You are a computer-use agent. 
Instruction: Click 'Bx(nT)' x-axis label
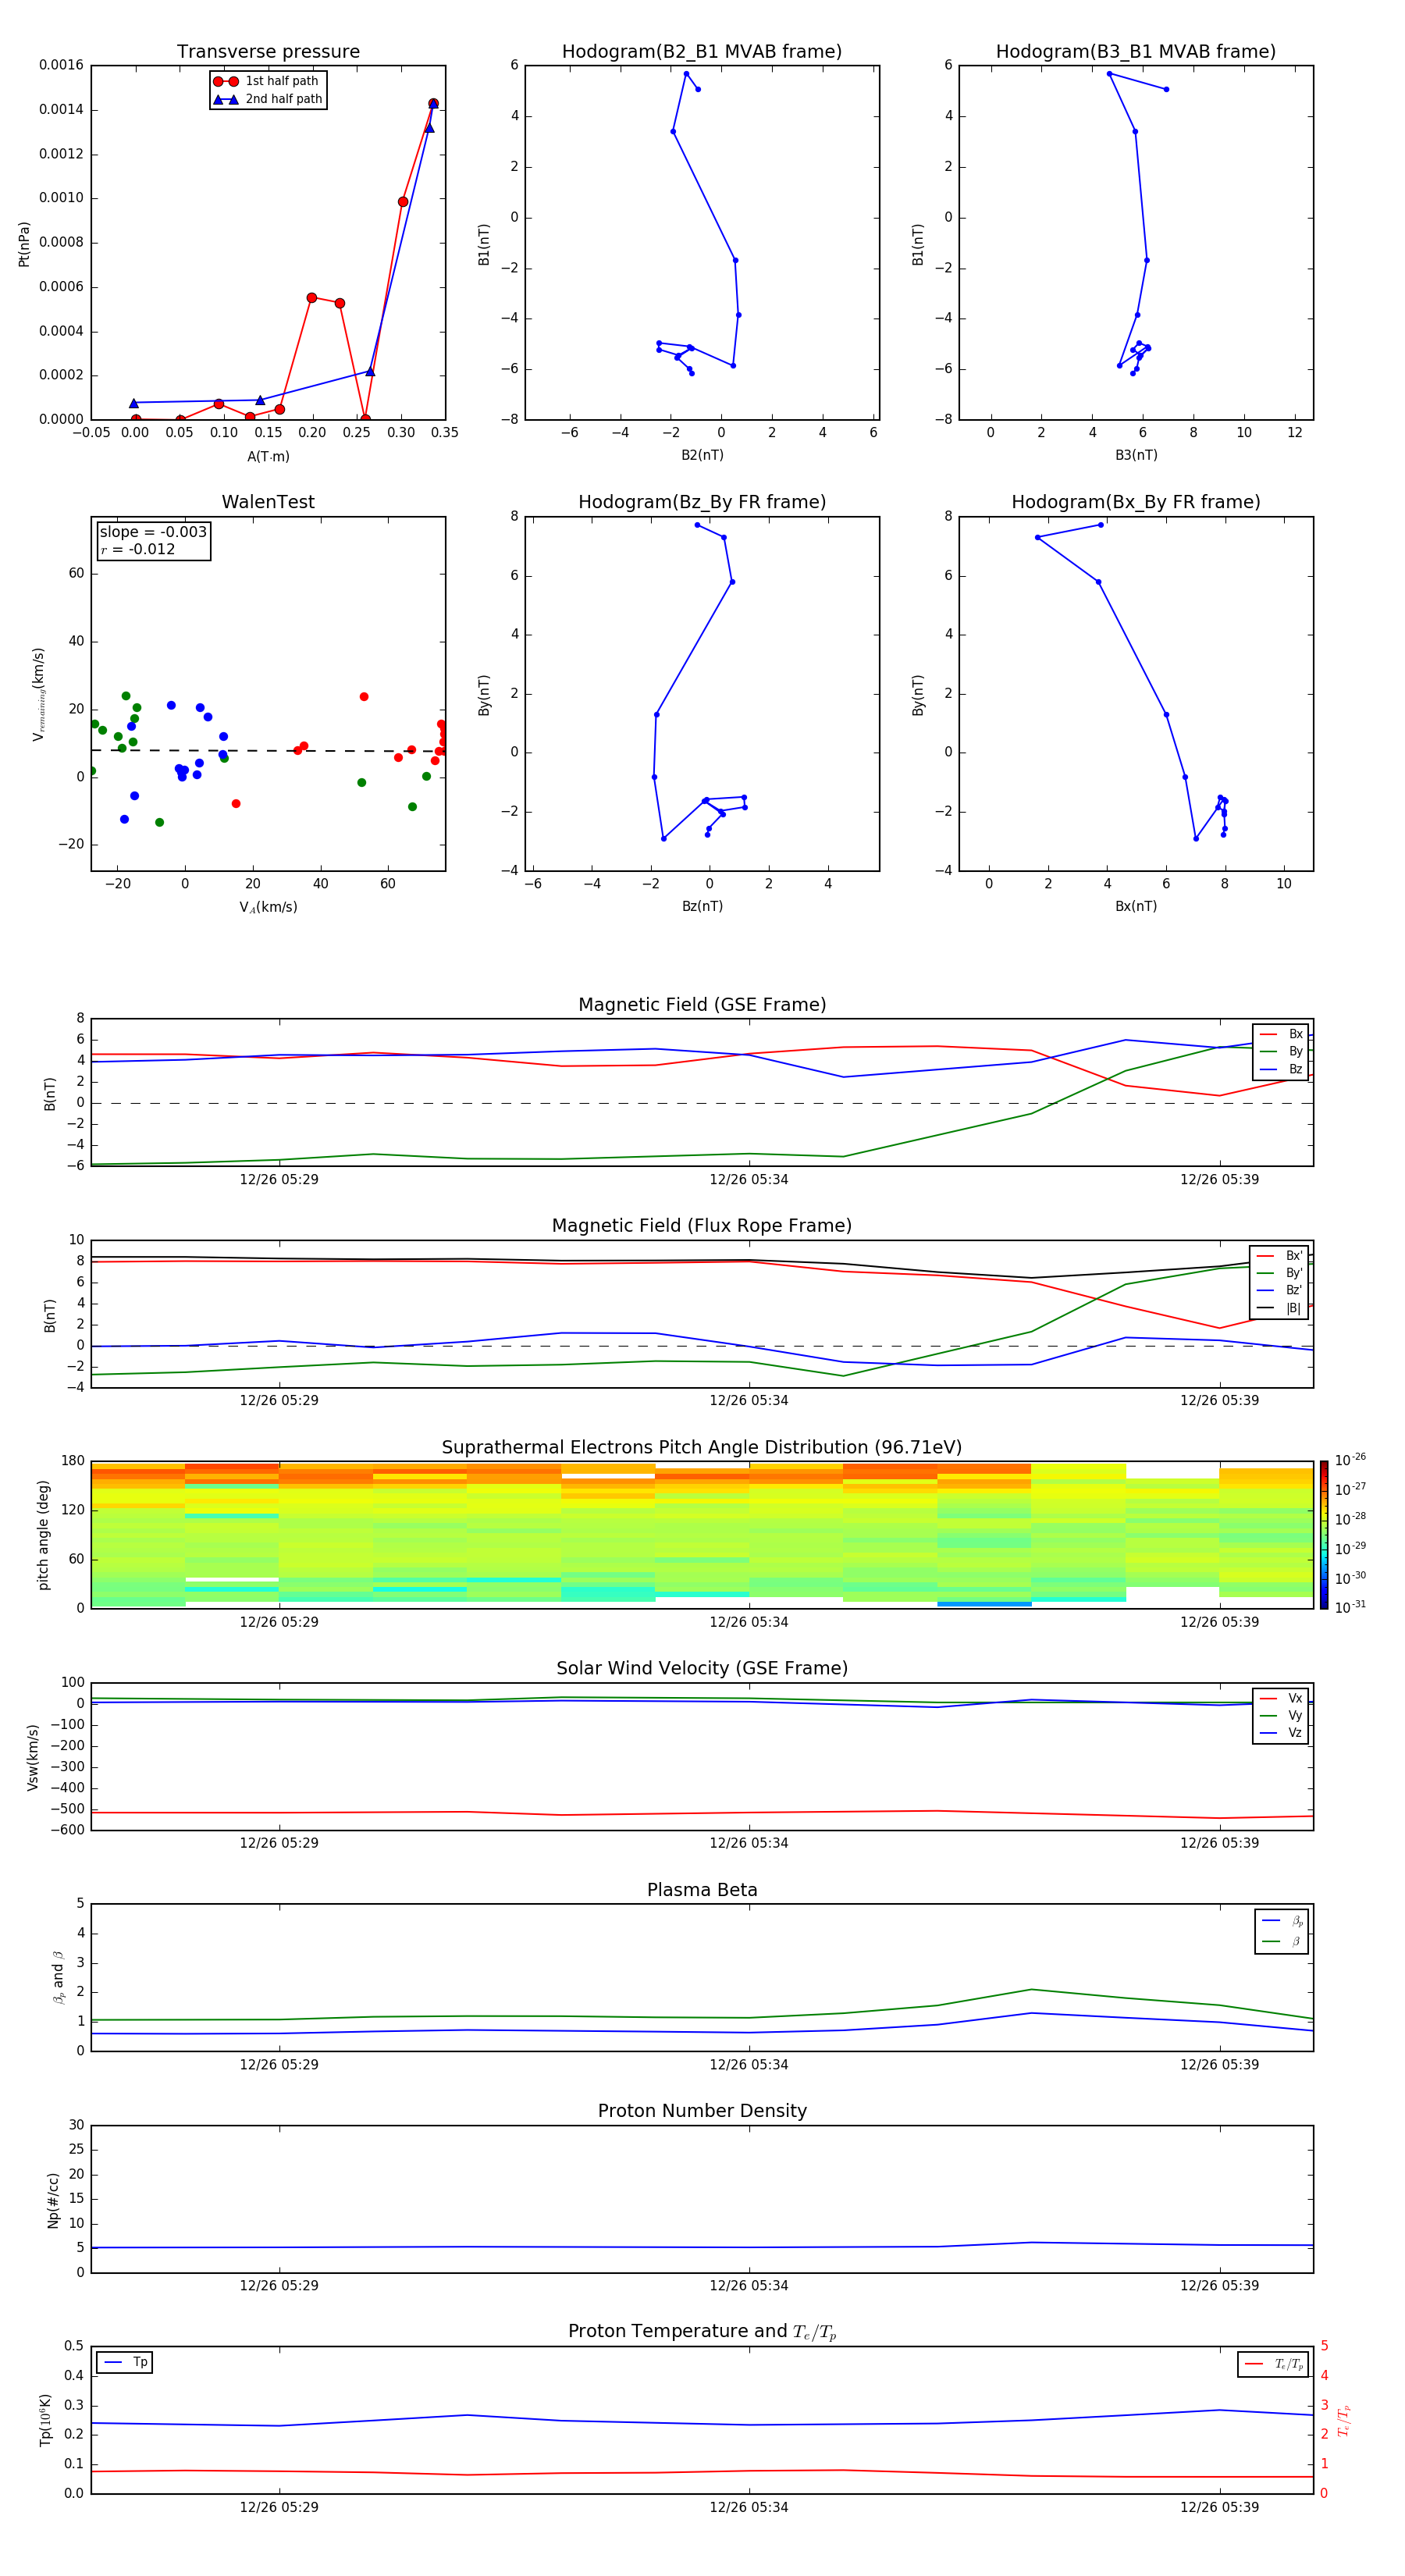(1136, 906)
